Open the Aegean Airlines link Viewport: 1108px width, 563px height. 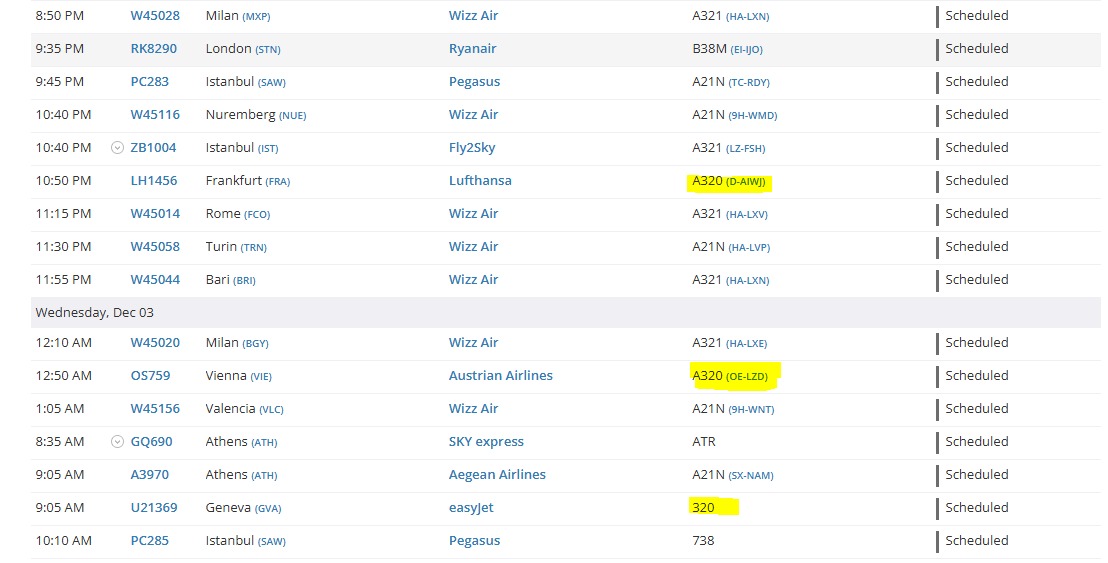tap(497, 475)
